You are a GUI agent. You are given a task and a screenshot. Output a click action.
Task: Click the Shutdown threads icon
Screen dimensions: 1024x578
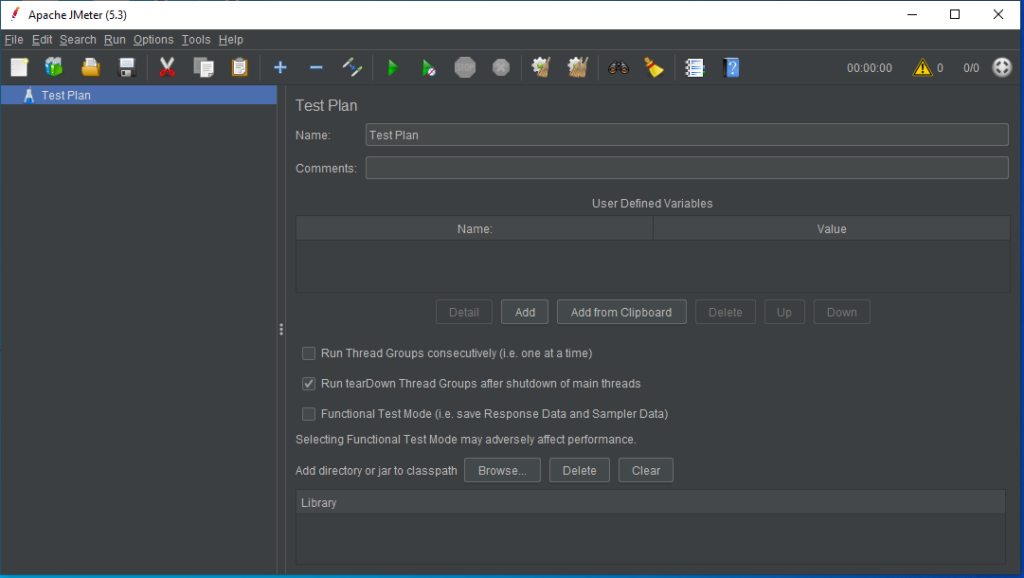(501, 67)
